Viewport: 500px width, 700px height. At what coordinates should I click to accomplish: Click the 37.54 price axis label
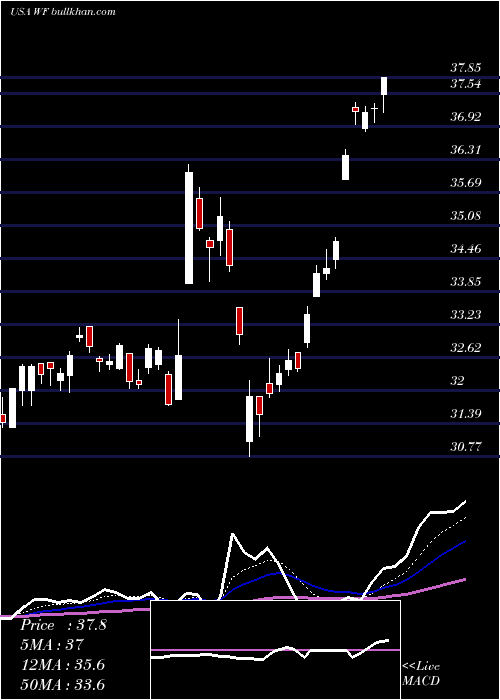(x=465, y=84)
